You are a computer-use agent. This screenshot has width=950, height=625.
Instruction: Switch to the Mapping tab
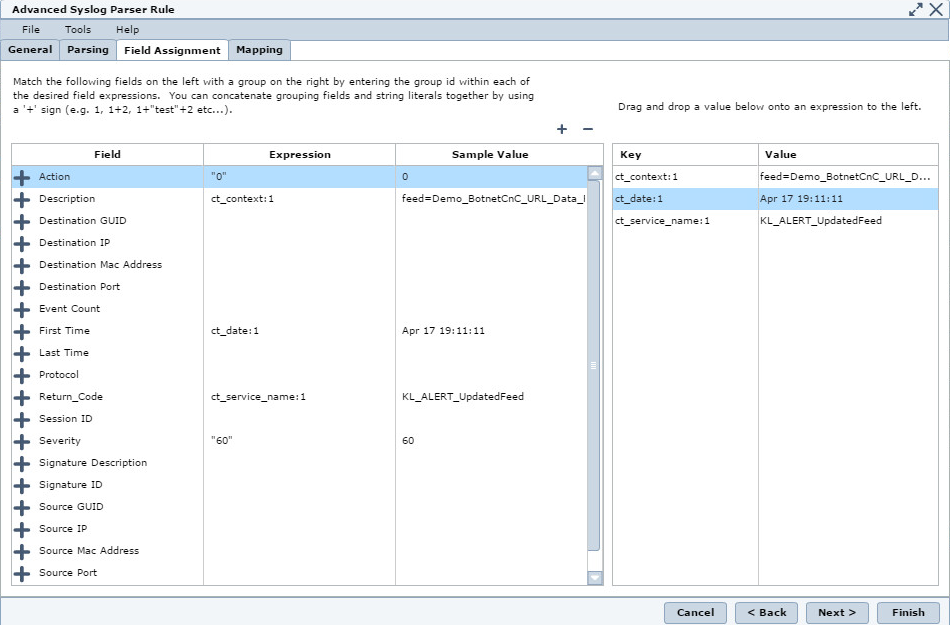tap(259, 48)
